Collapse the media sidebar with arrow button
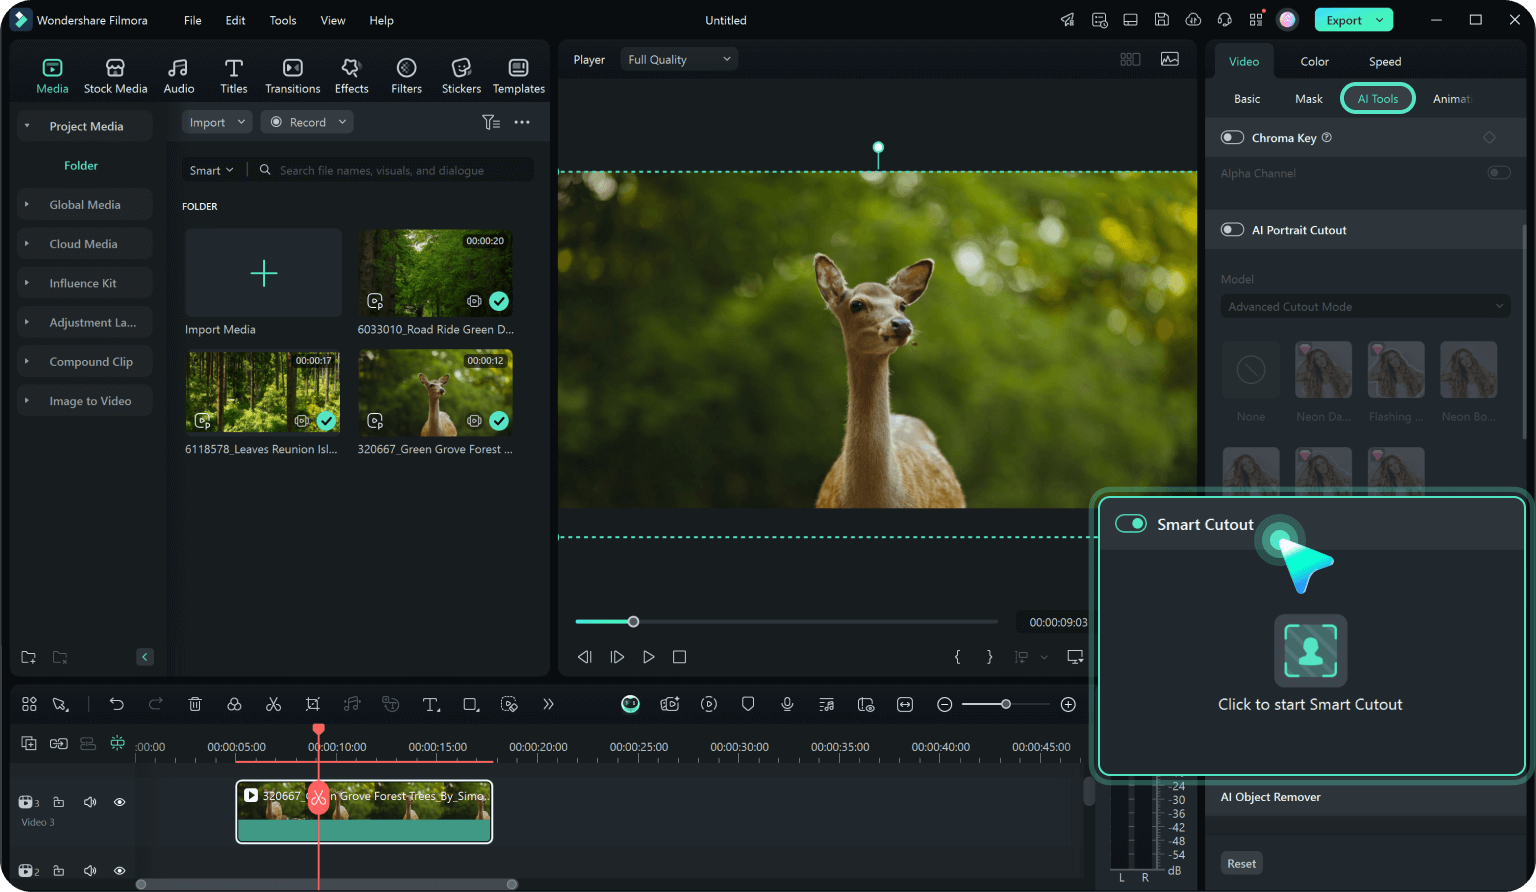 click(x=145, y=657)
